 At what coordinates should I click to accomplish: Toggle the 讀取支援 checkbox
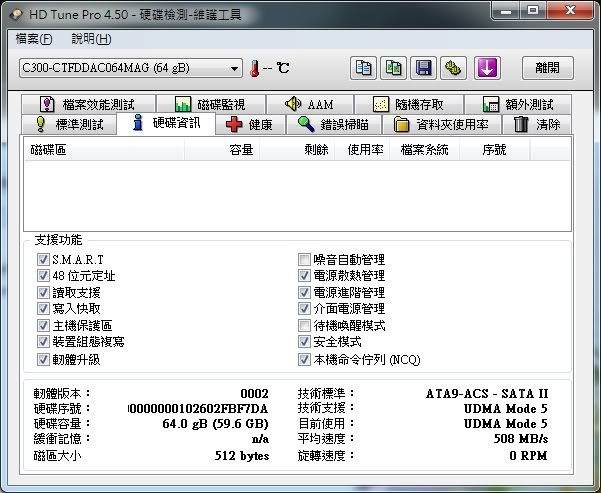(43, 293)
